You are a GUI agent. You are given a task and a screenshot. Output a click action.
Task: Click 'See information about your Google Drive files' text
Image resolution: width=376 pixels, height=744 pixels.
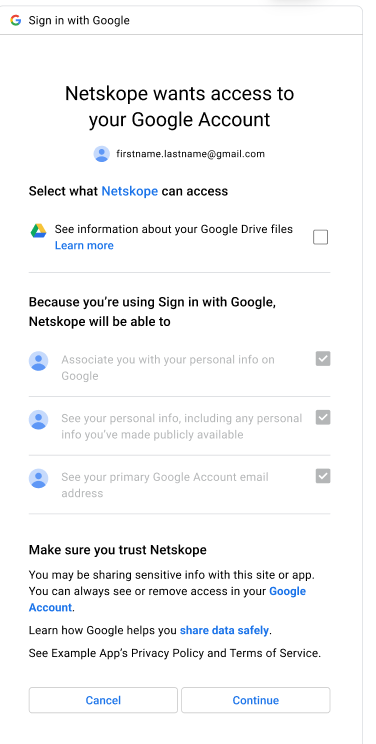174,229
